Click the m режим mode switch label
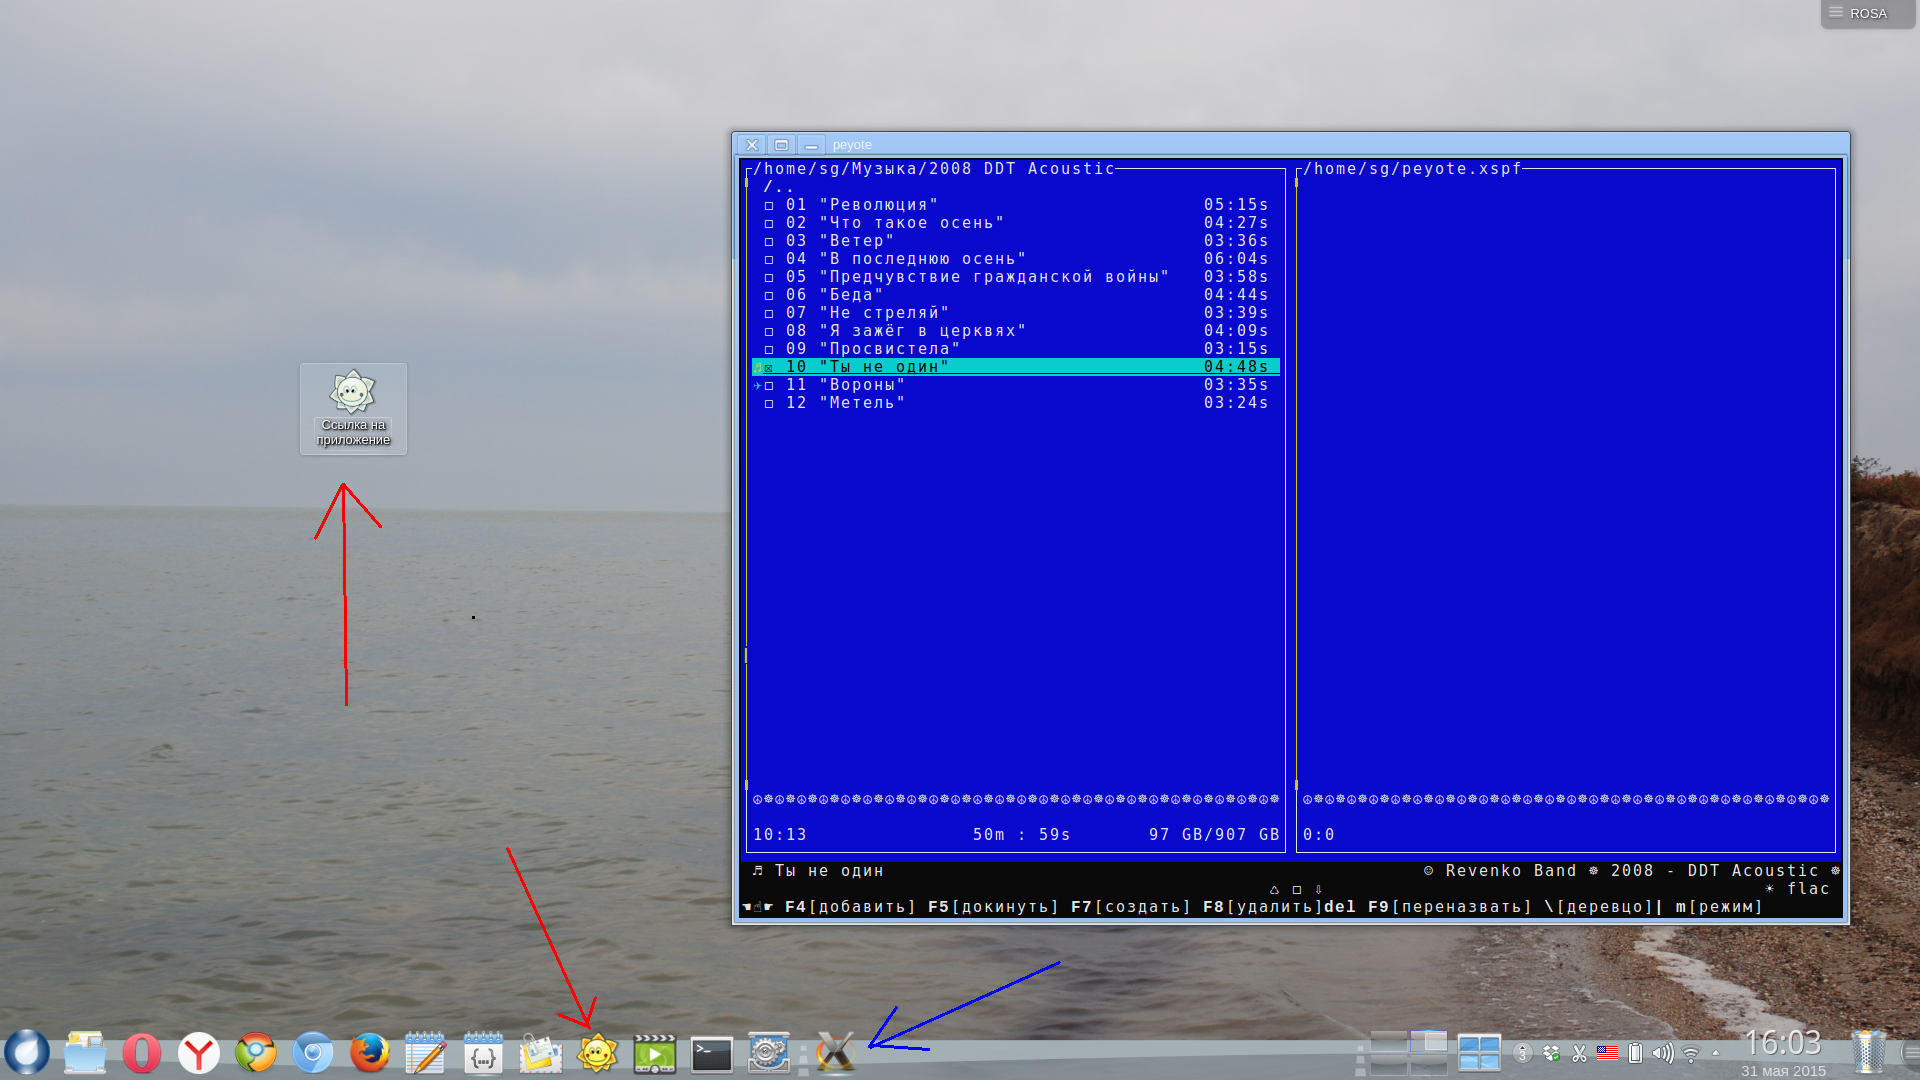 (1718, 907)
